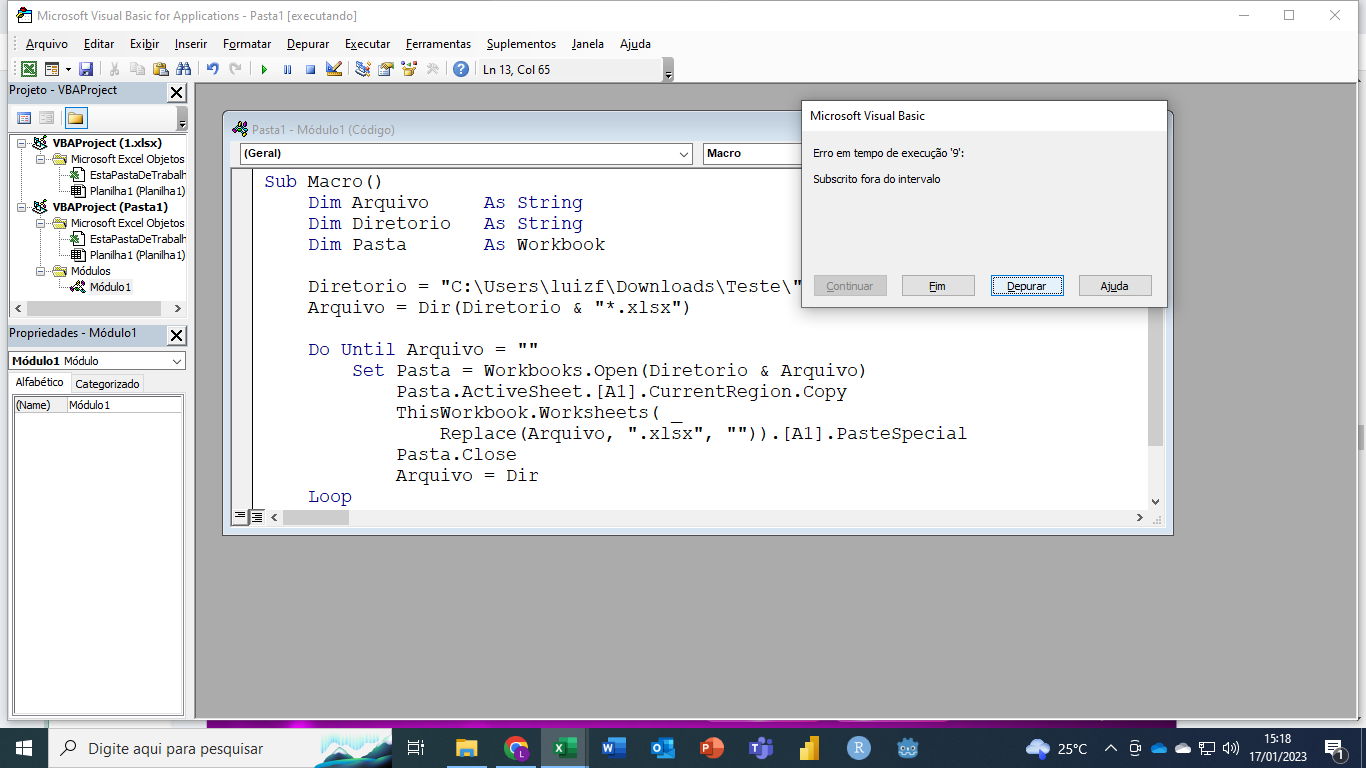Click the Toolbox icon in toolbar
The image size is (1366, 768).
coord(432,69)
